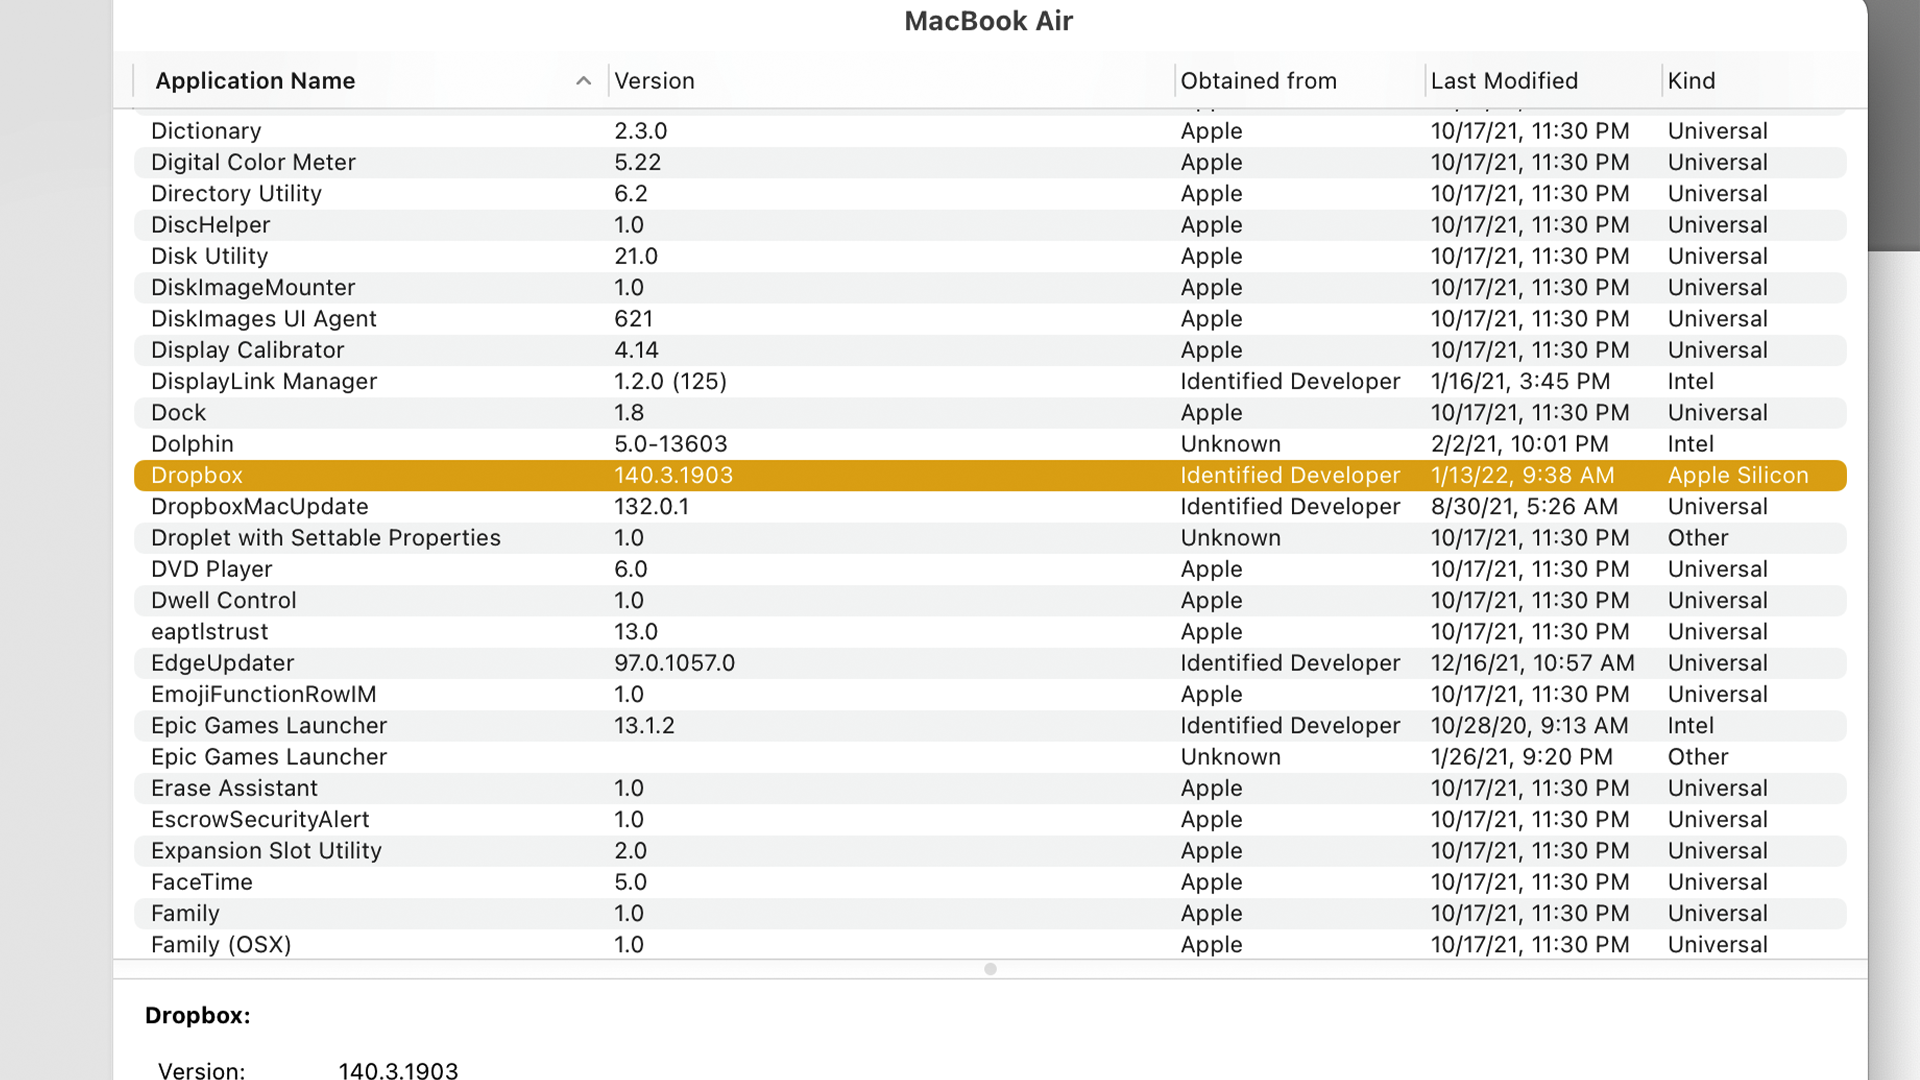Click 1/13/22, 9:38 AM date cell
The width and height of the screenshot is (1920, 1080).
point(1523,476)
